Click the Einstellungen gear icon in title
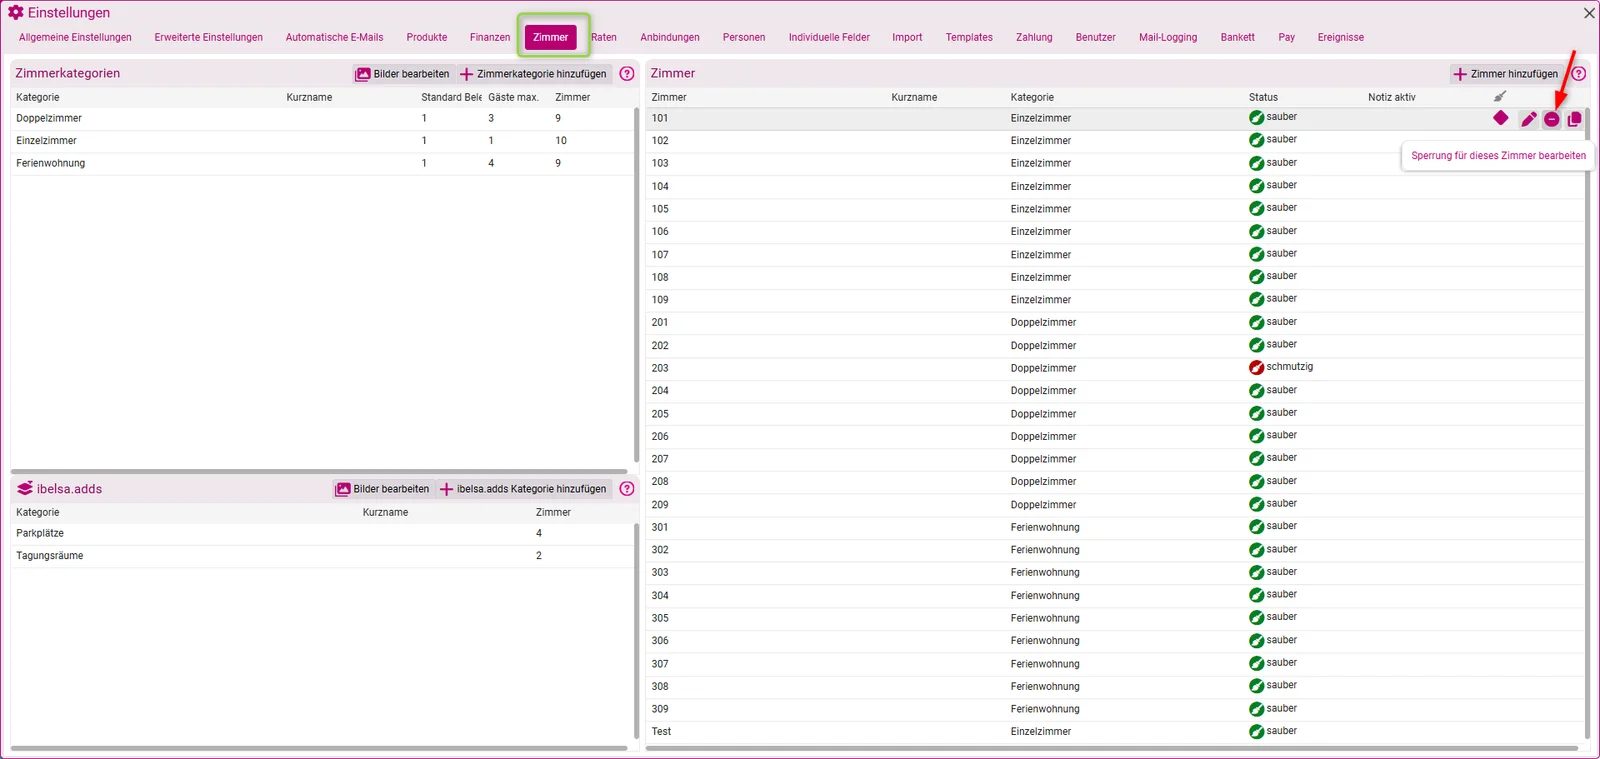 click(x=15, y=13)
